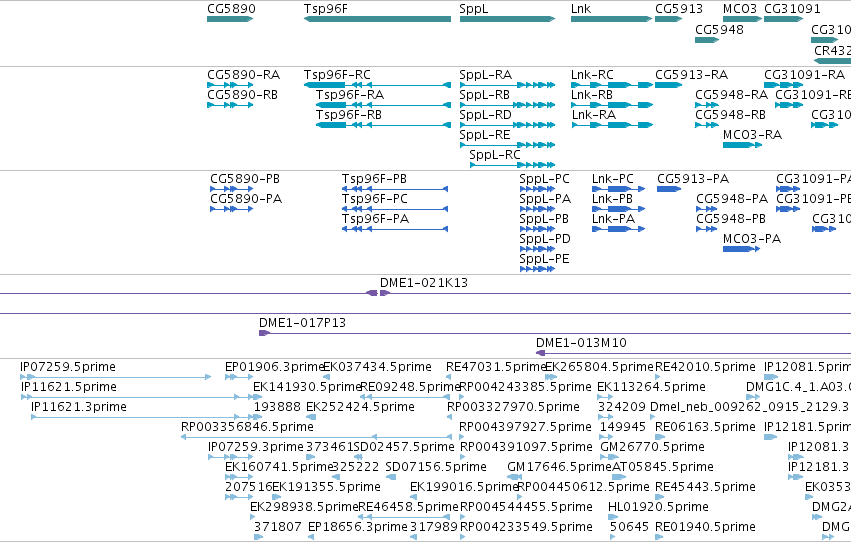851x542 pixels.
Task: Click protein label Lnk-PA
Action: [x=613, y=219]
